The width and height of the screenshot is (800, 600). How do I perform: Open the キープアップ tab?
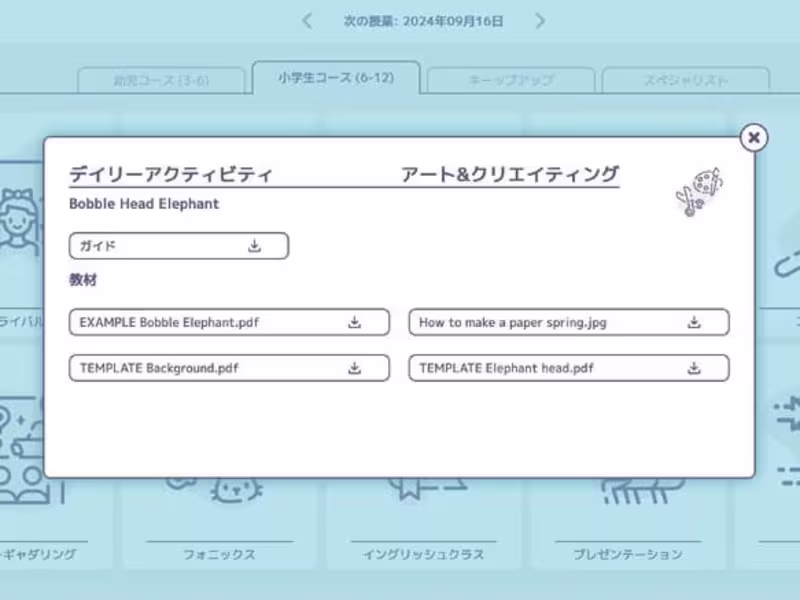511,80
